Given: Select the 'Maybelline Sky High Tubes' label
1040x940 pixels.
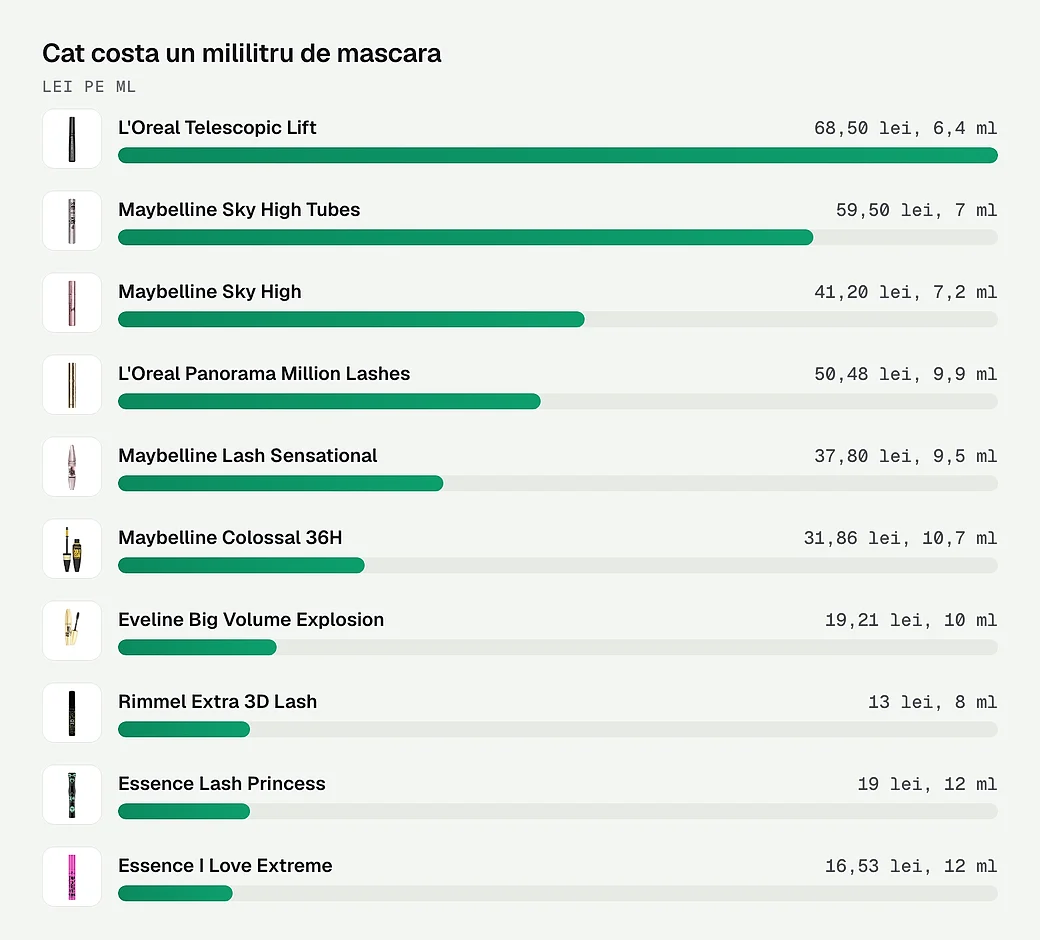Looking at the screenshot, I should pyautogui.click(x=239, y=210).
